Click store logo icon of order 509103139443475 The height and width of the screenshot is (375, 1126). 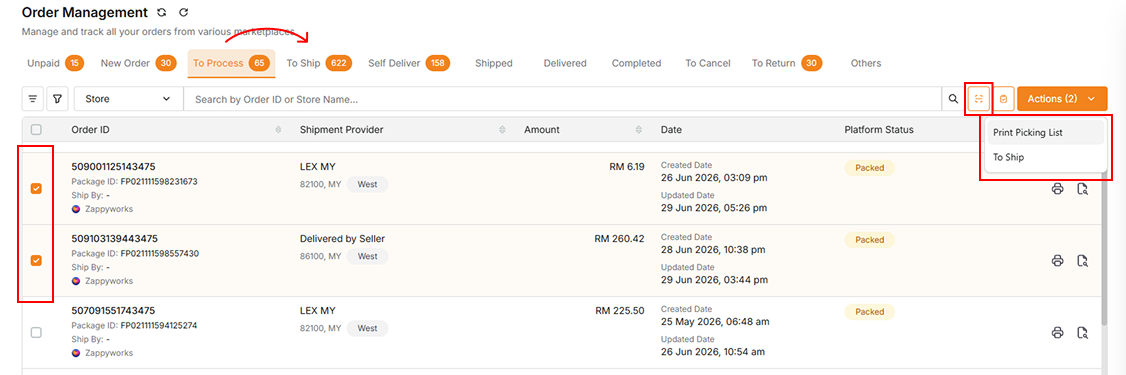[x=75, y=281]
